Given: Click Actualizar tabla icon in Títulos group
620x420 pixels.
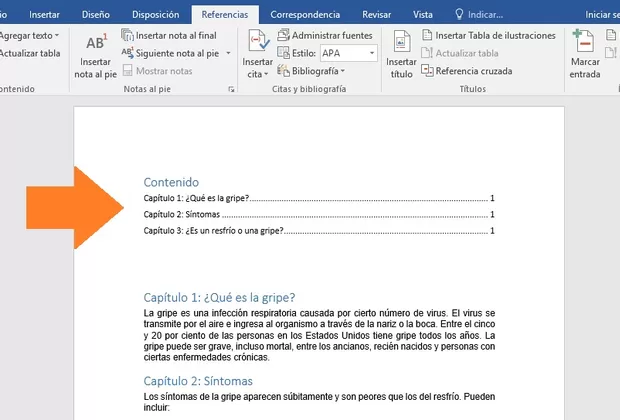Looking at the screenshot, I should (427, 53).
